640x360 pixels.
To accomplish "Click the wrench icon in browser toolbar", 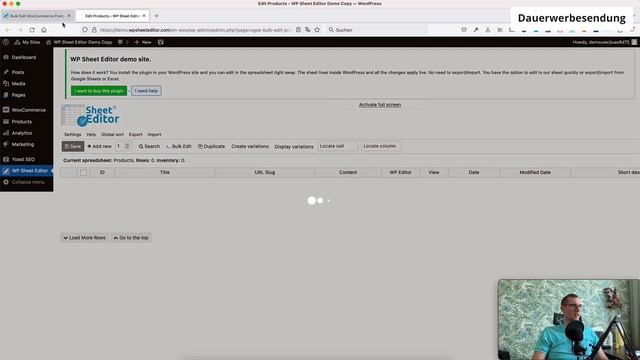I will [476, 30].
